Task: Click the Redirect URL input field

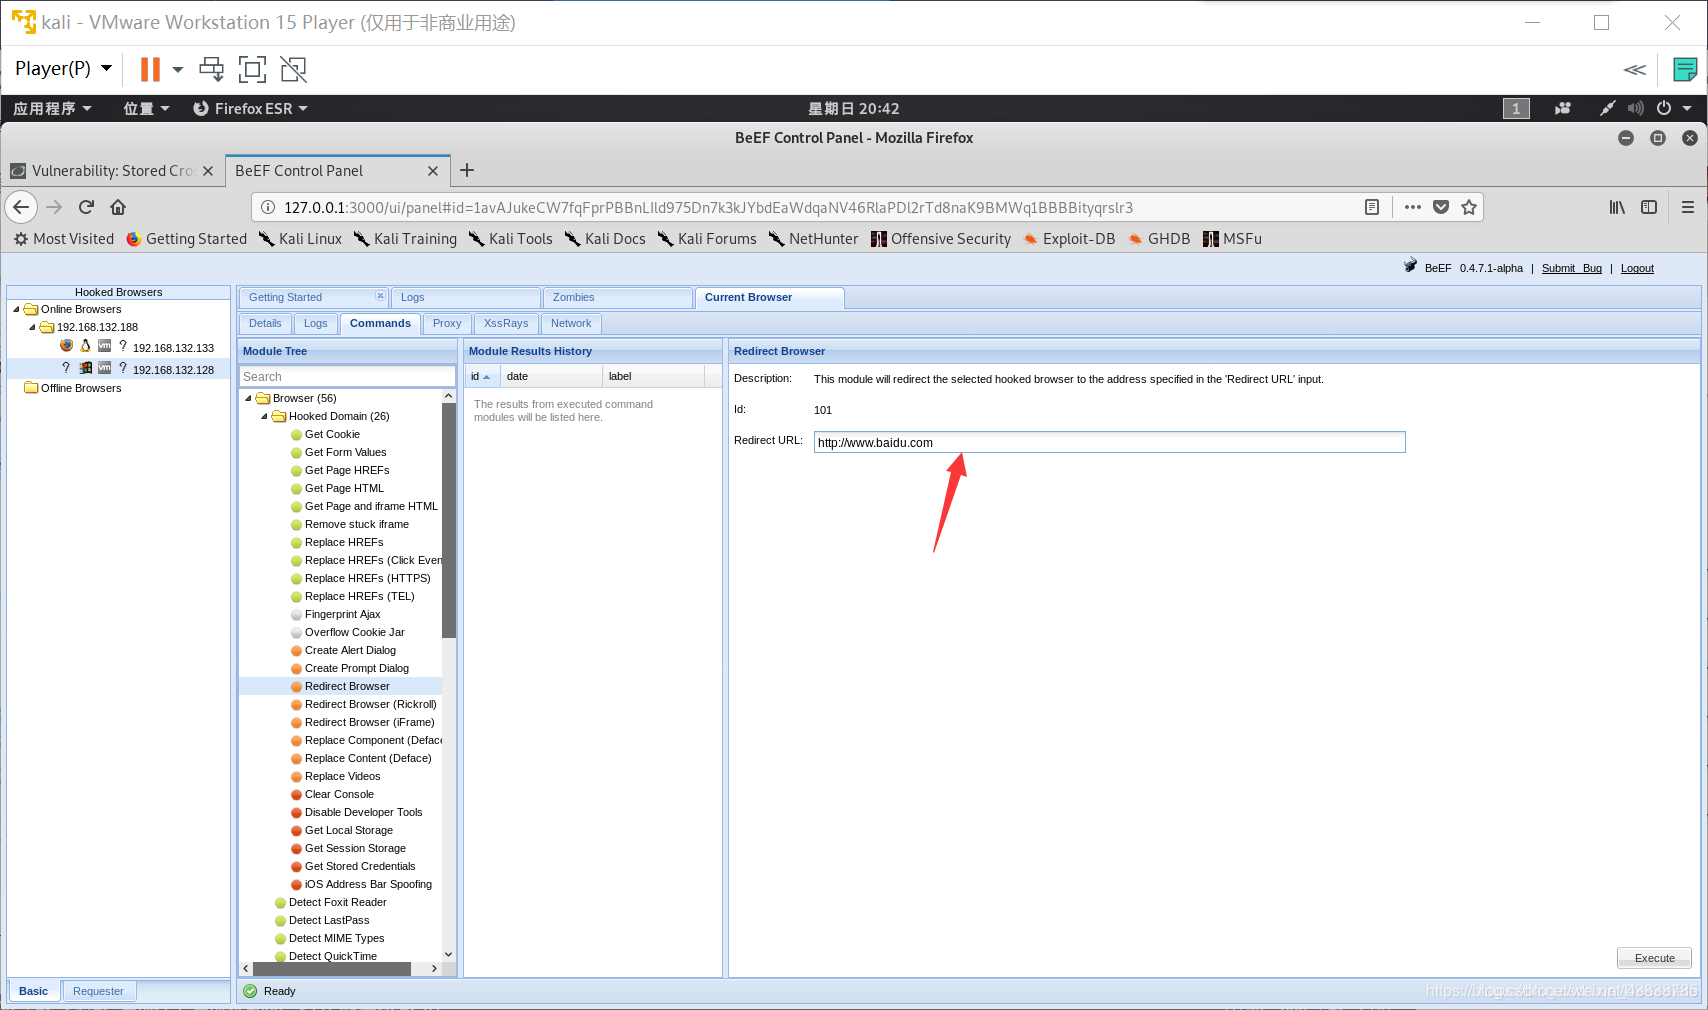Action: (x=1109, y=442)
